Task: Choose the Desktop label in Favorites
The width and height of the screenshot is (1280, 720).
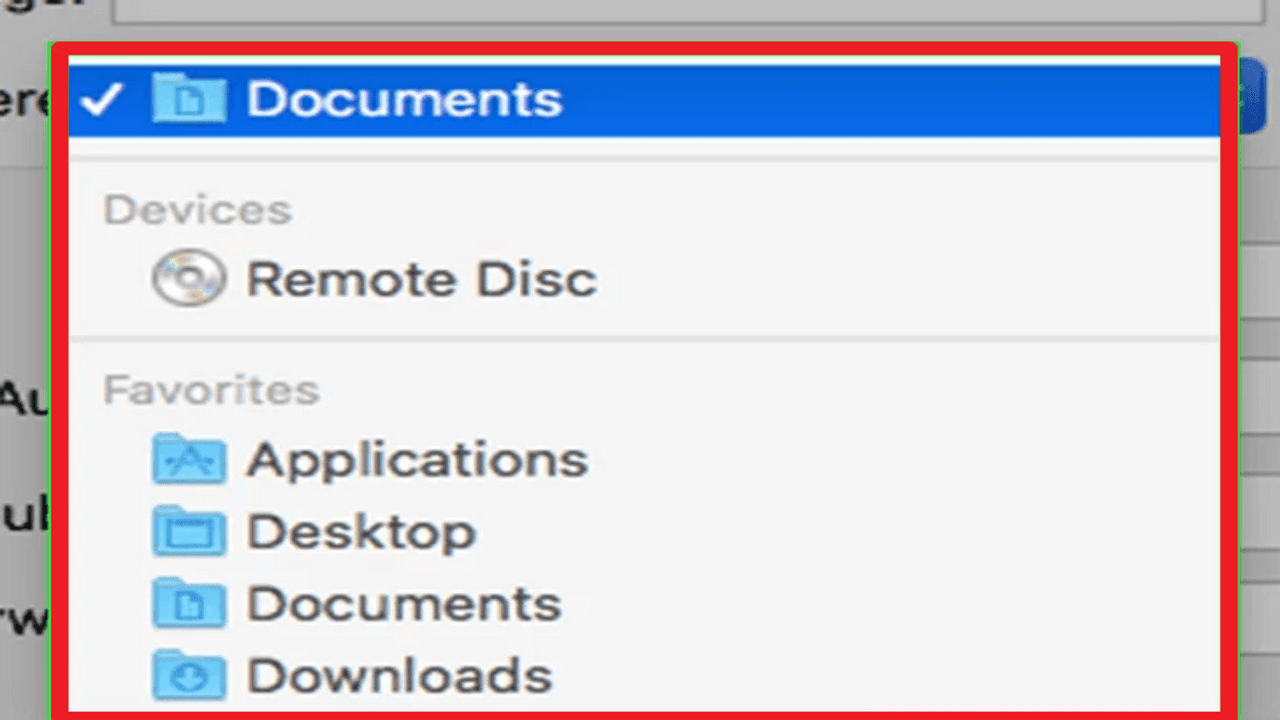Action: pyautogui.click(x=361, y=531)
